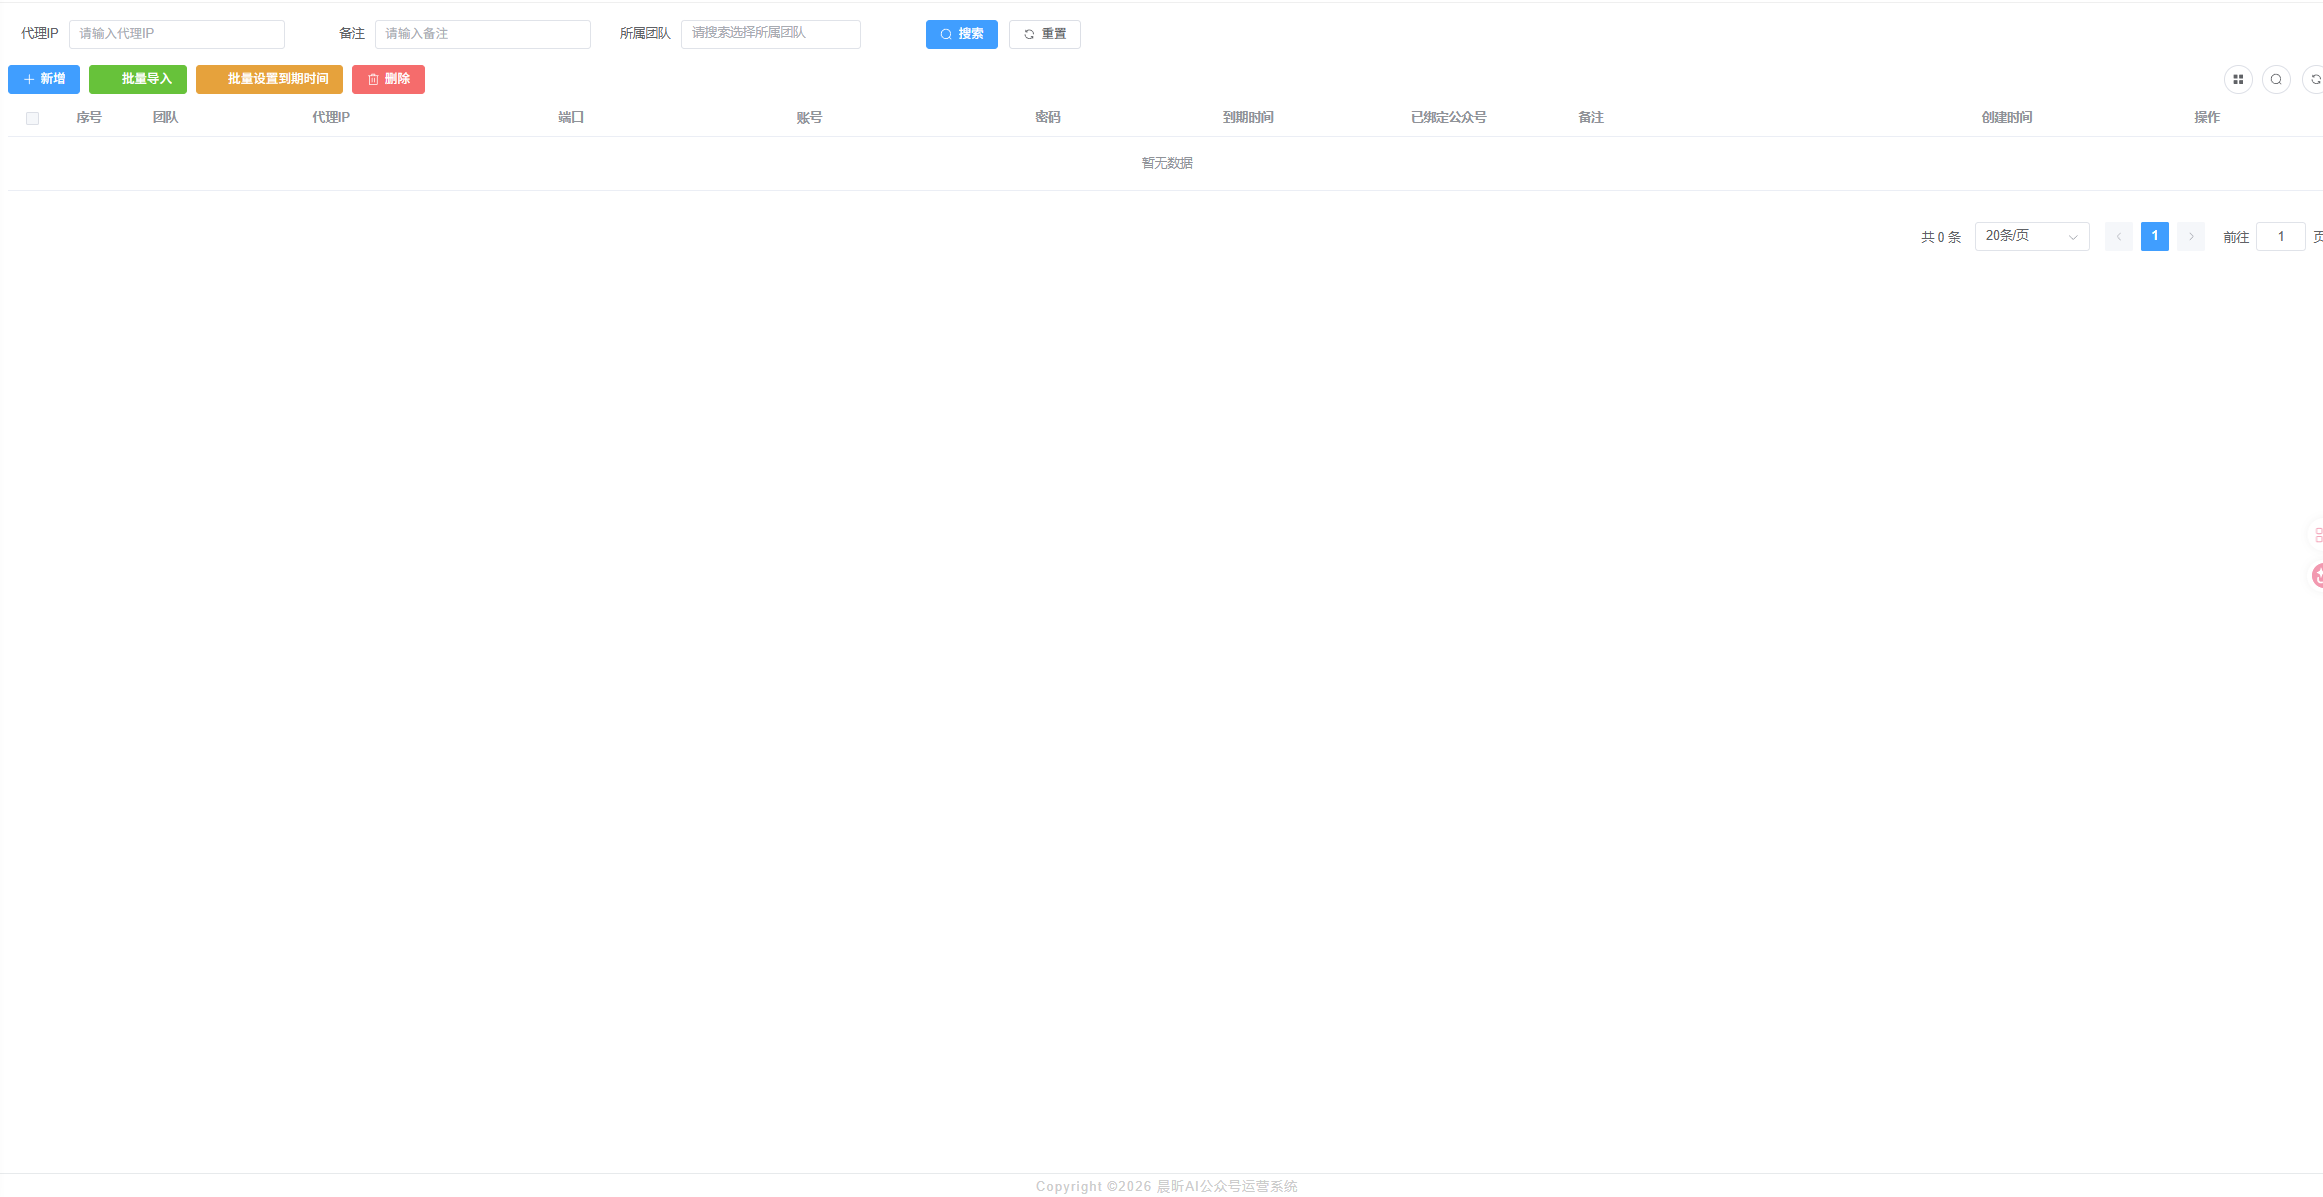
Task: Reset filters with the 重置 button
Action: click(x=1044, y=34)
